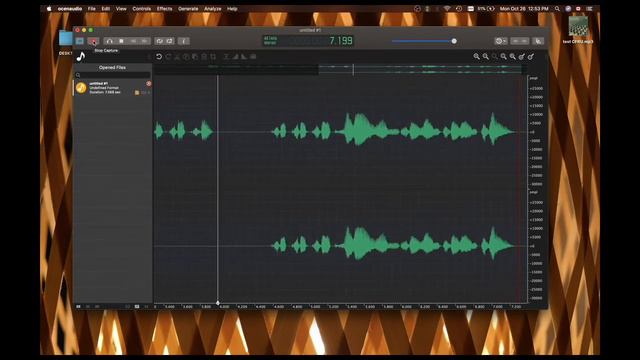This screenshot has height=360, width=640.
Task: Click the fade out icon
Action: tap(244, 57)
